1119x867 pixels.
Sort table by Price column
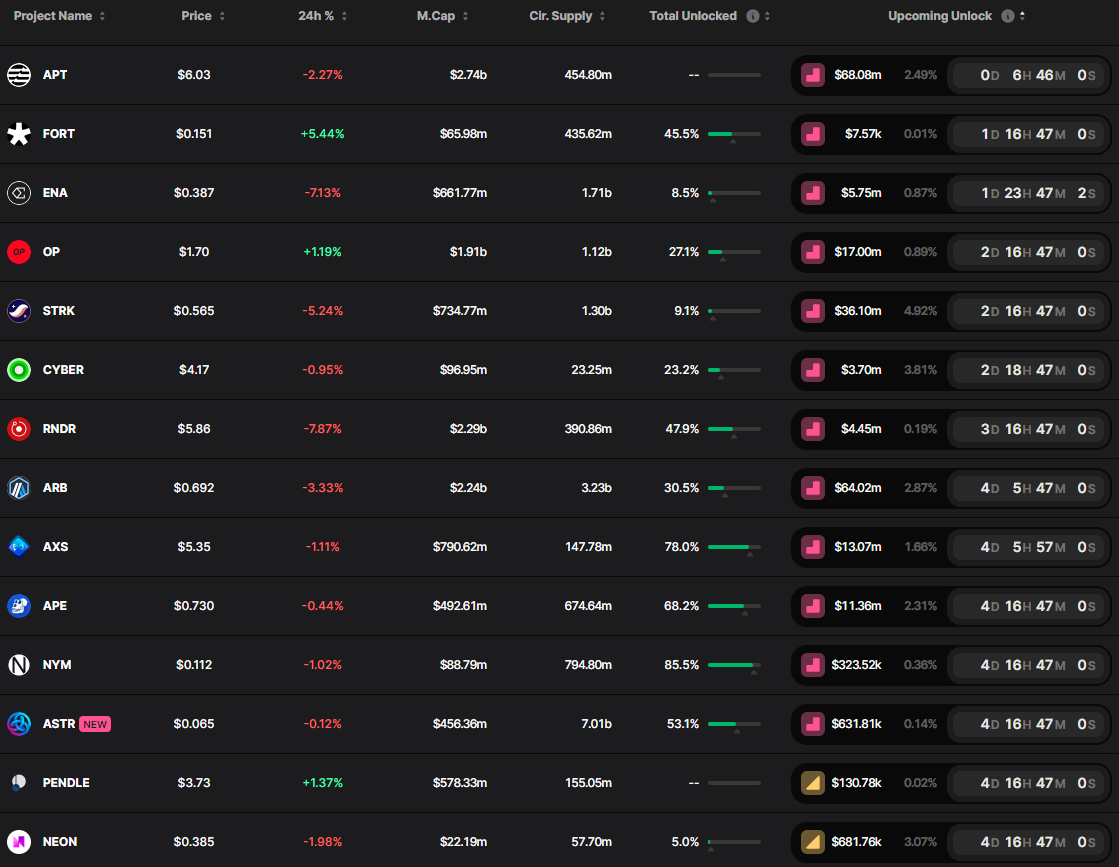(203, 16)
